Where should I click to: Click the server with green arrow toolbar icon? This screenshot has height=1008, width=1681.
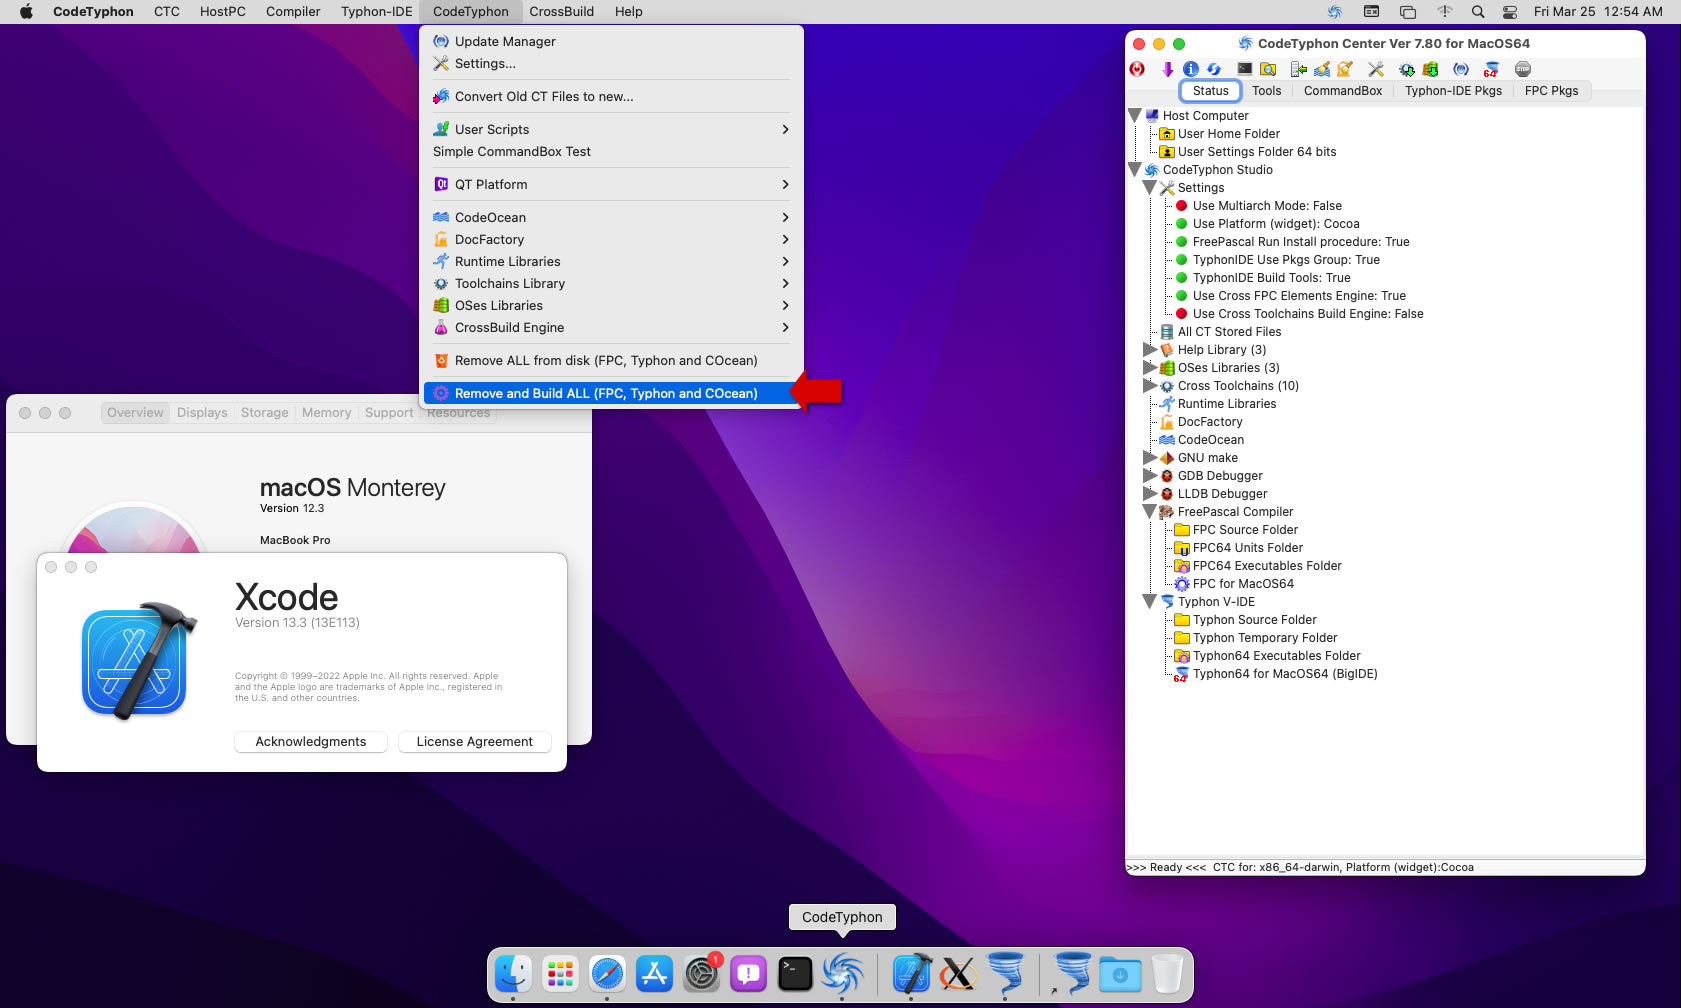pyautogui.click(x=1298, y=69)
